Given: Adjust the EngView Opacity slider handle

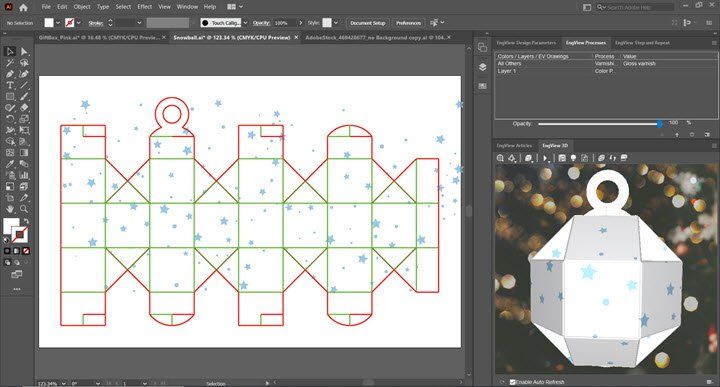Looking at the screenshot, I should pos(659,123).
